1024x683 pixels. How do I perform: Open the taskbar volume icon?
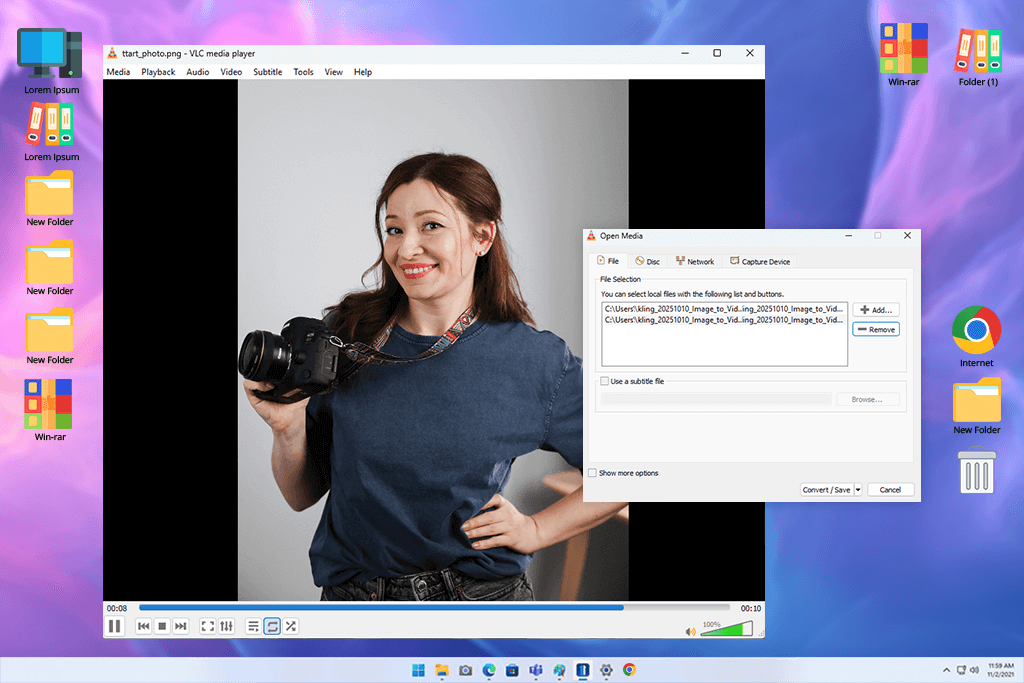tap(974, 670)
